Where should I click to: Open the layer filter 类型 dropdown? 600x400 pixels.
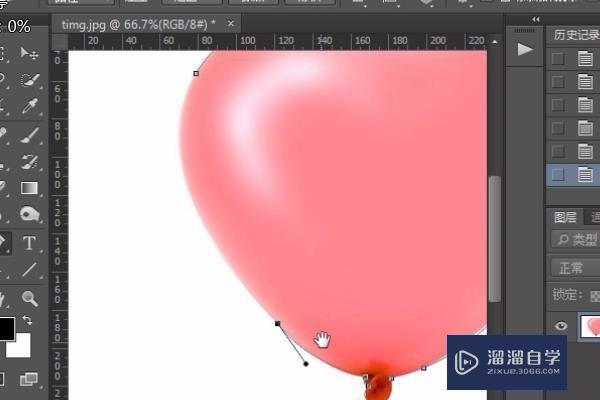576,240
